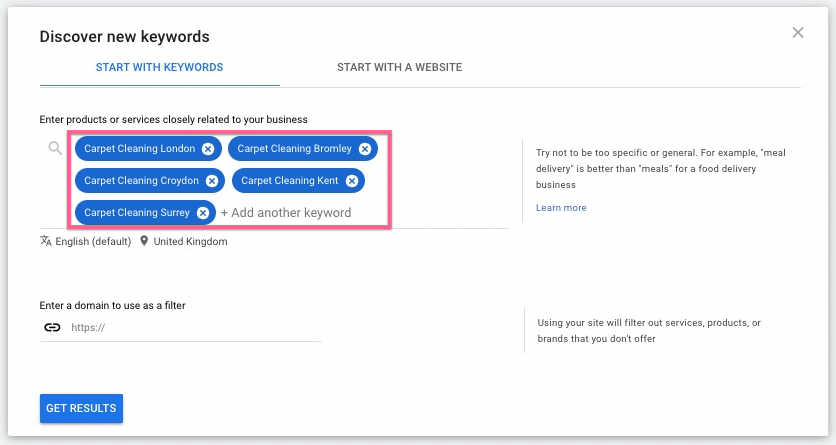
Task: Change the United Kingdom location setting
Action: [190, 241]
